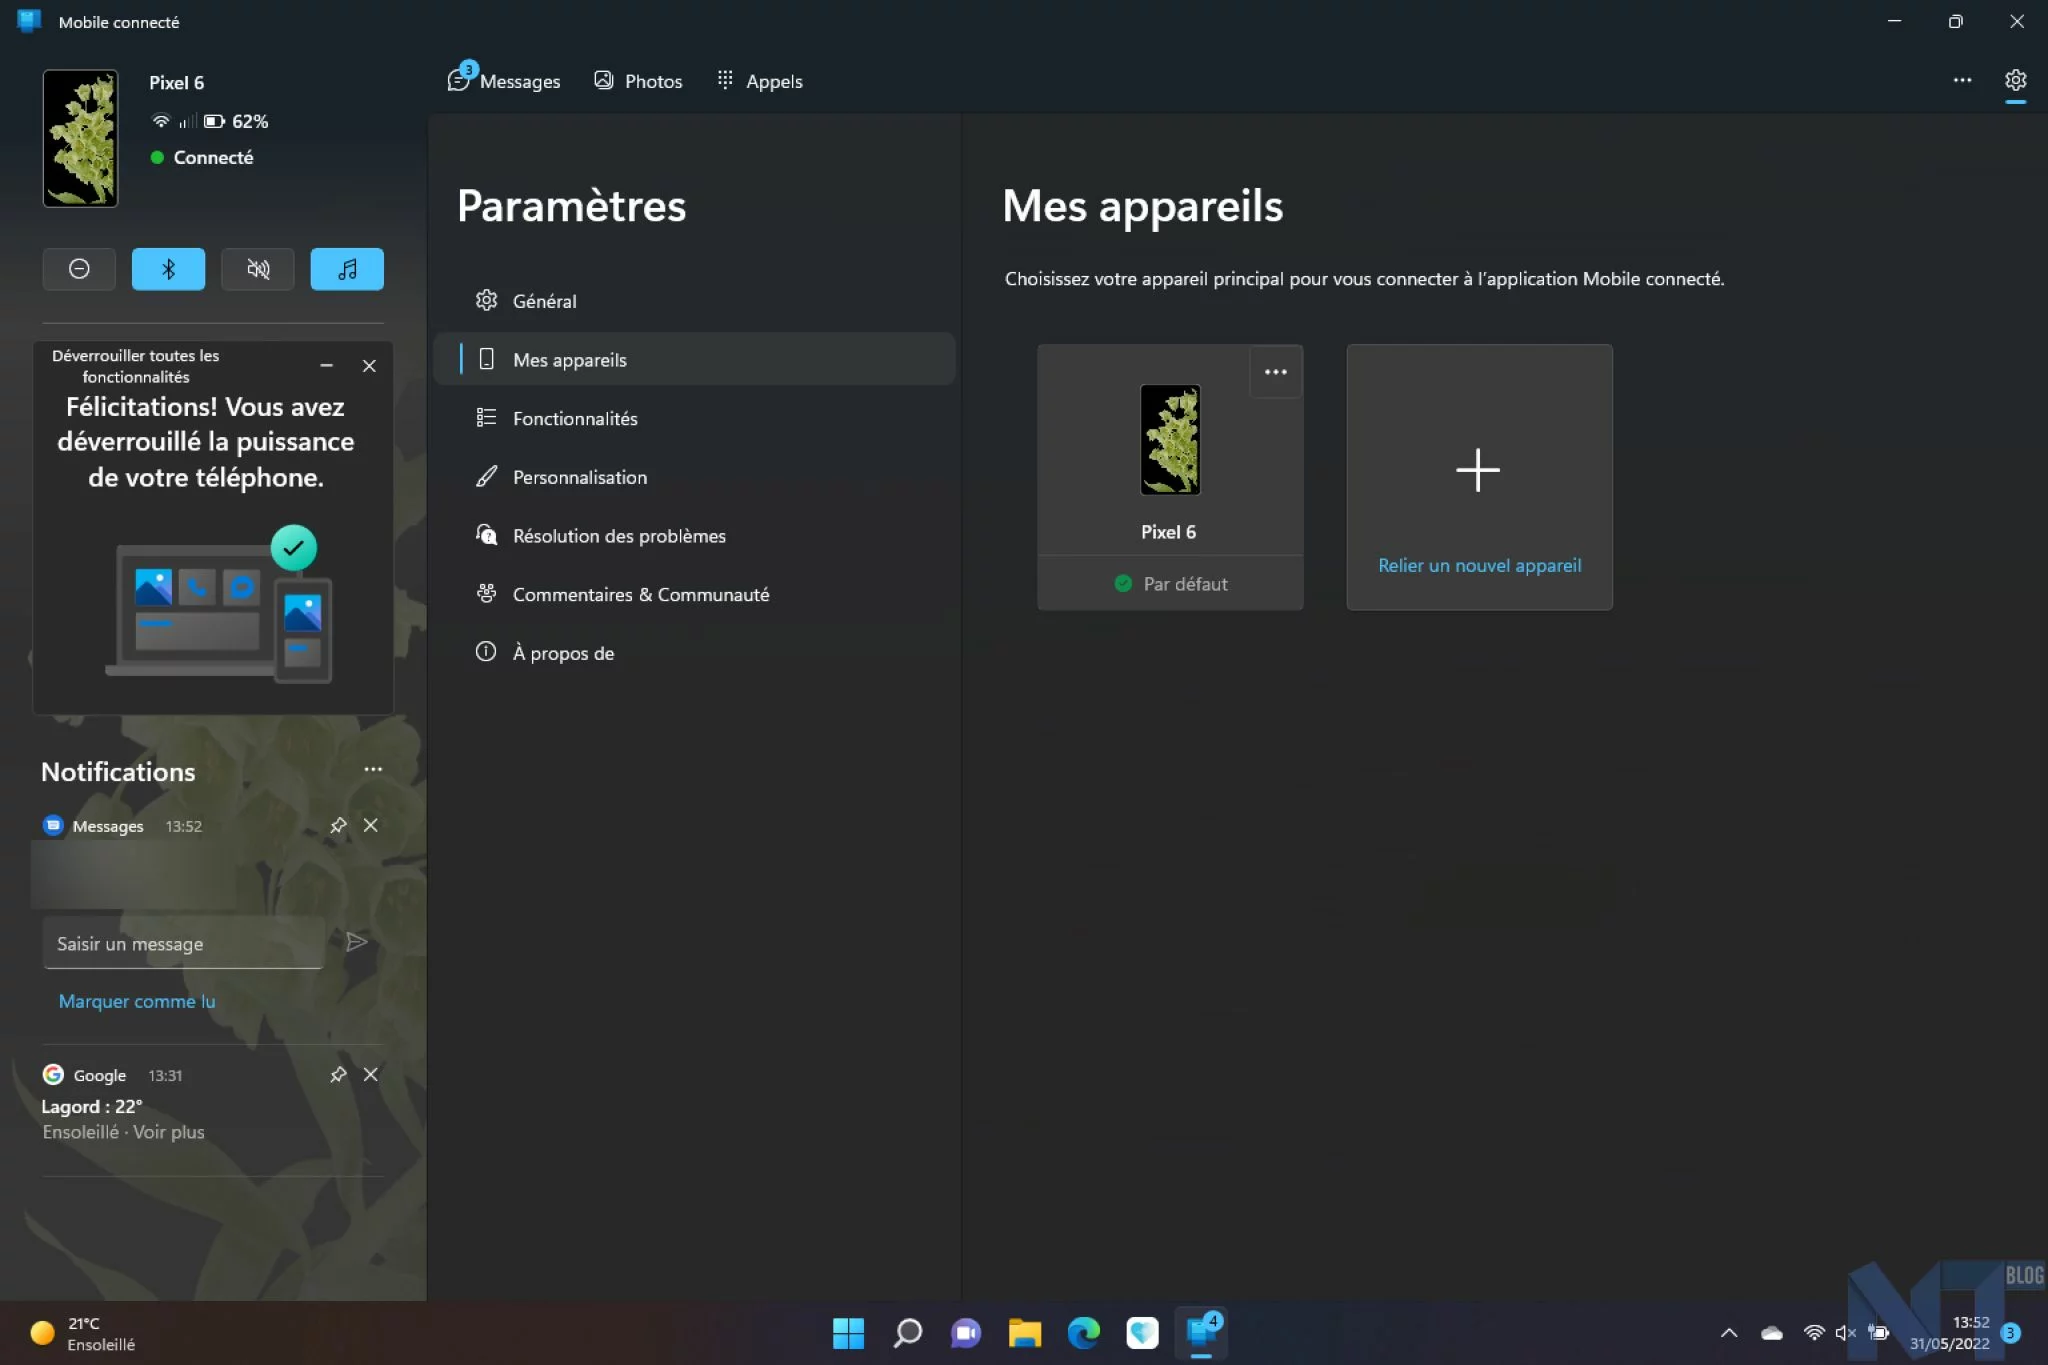Toggle Do Not Disturb on phone
Screen dimensions: 2048x1365
click(79, 269)
